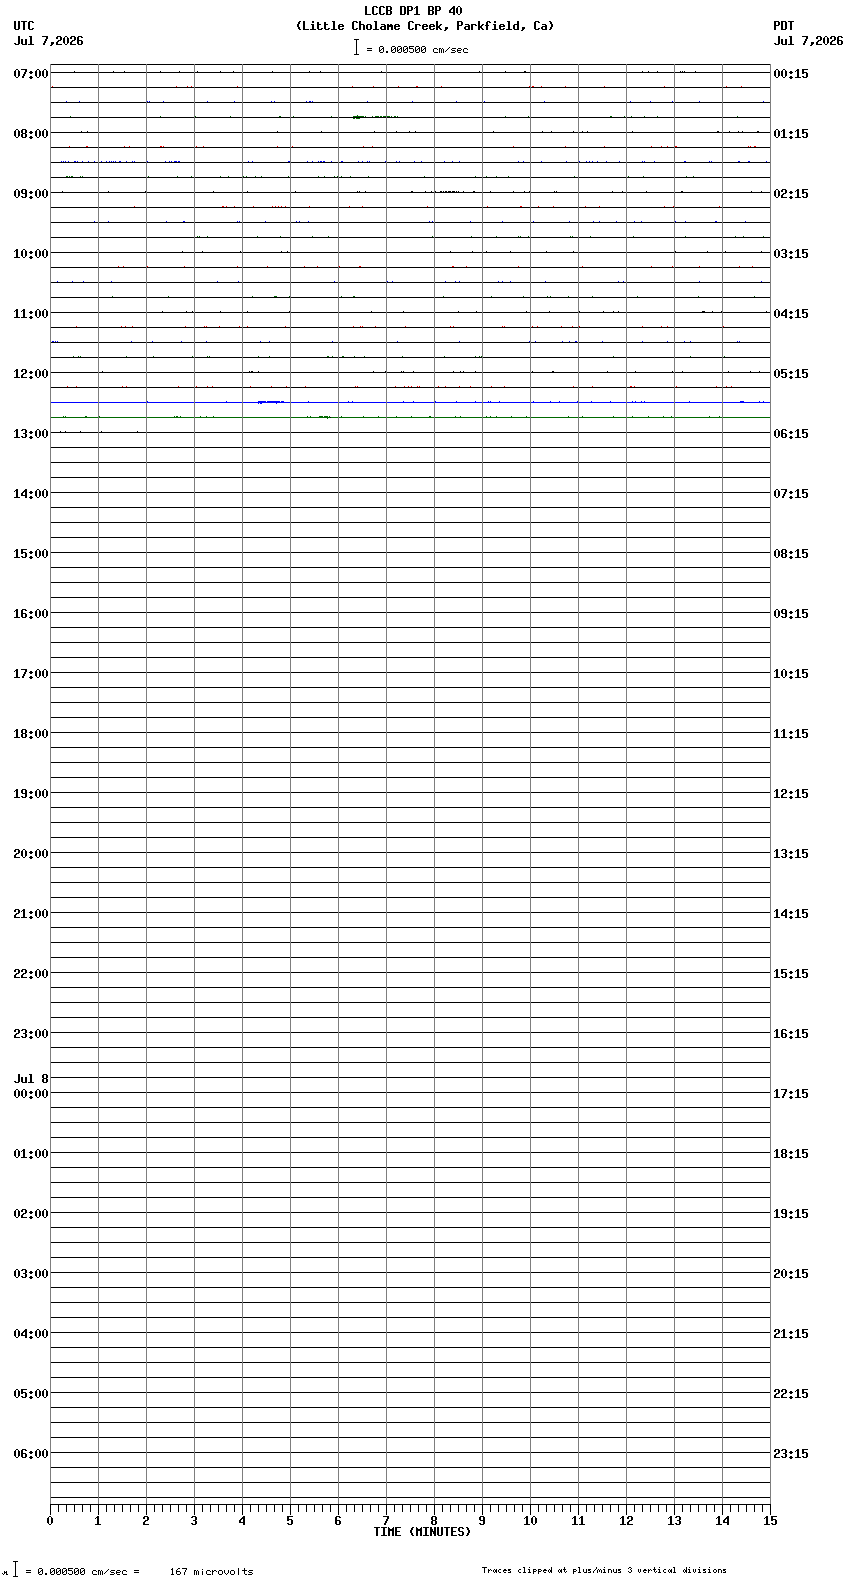Image resolution: width=850 pixels, height=1584 pixels.
Task: Click the 'UTC' label at top left
Action: (x=24, y=26)
